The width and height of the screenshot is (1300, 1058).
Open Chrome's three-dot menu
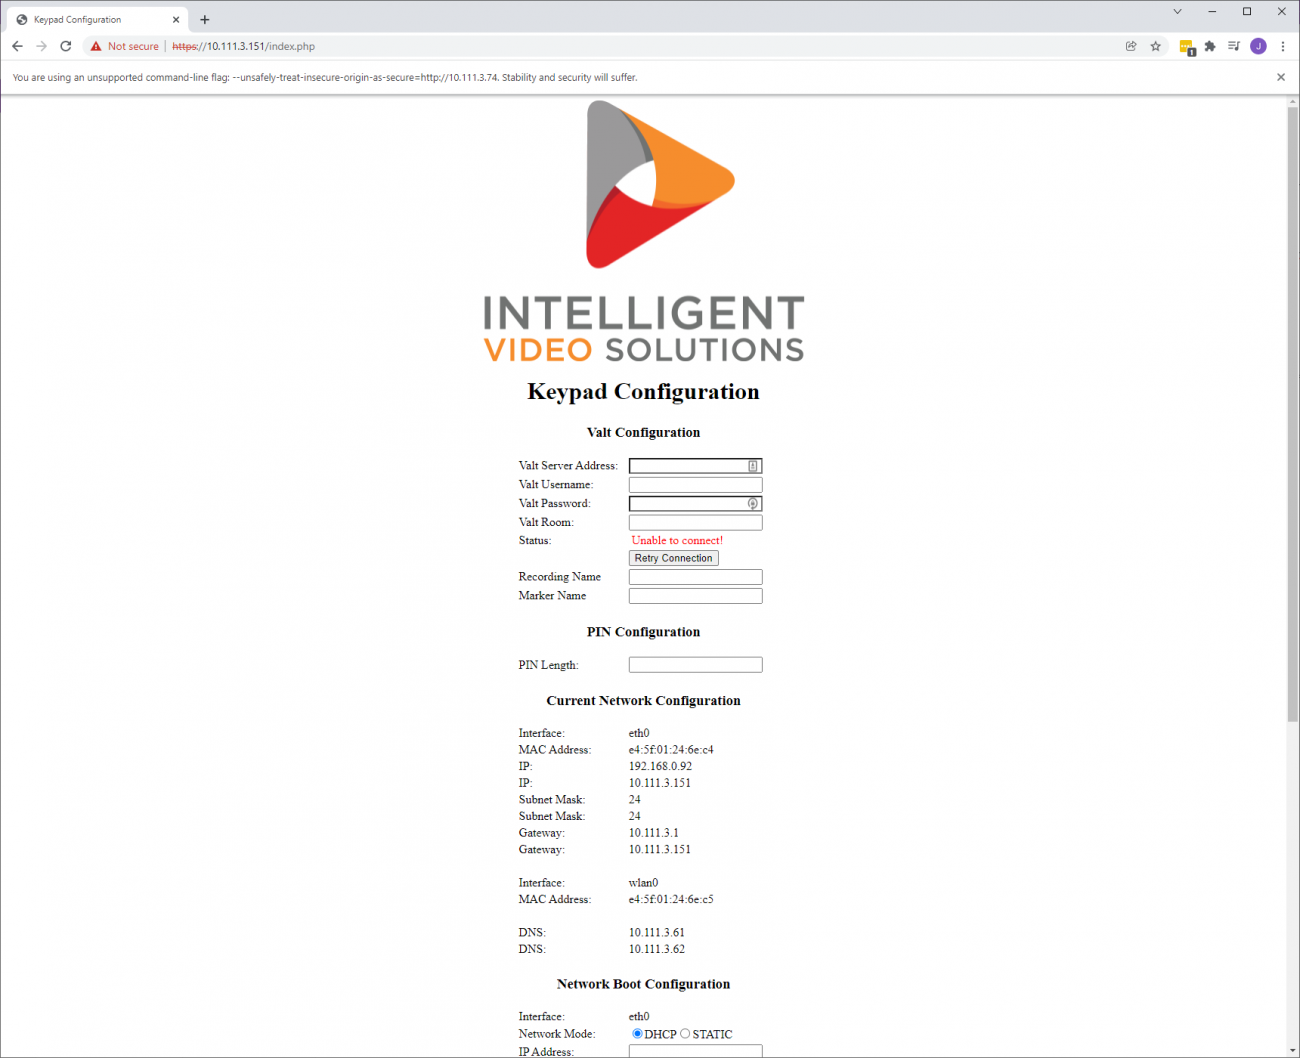[x=1283, y=46]
